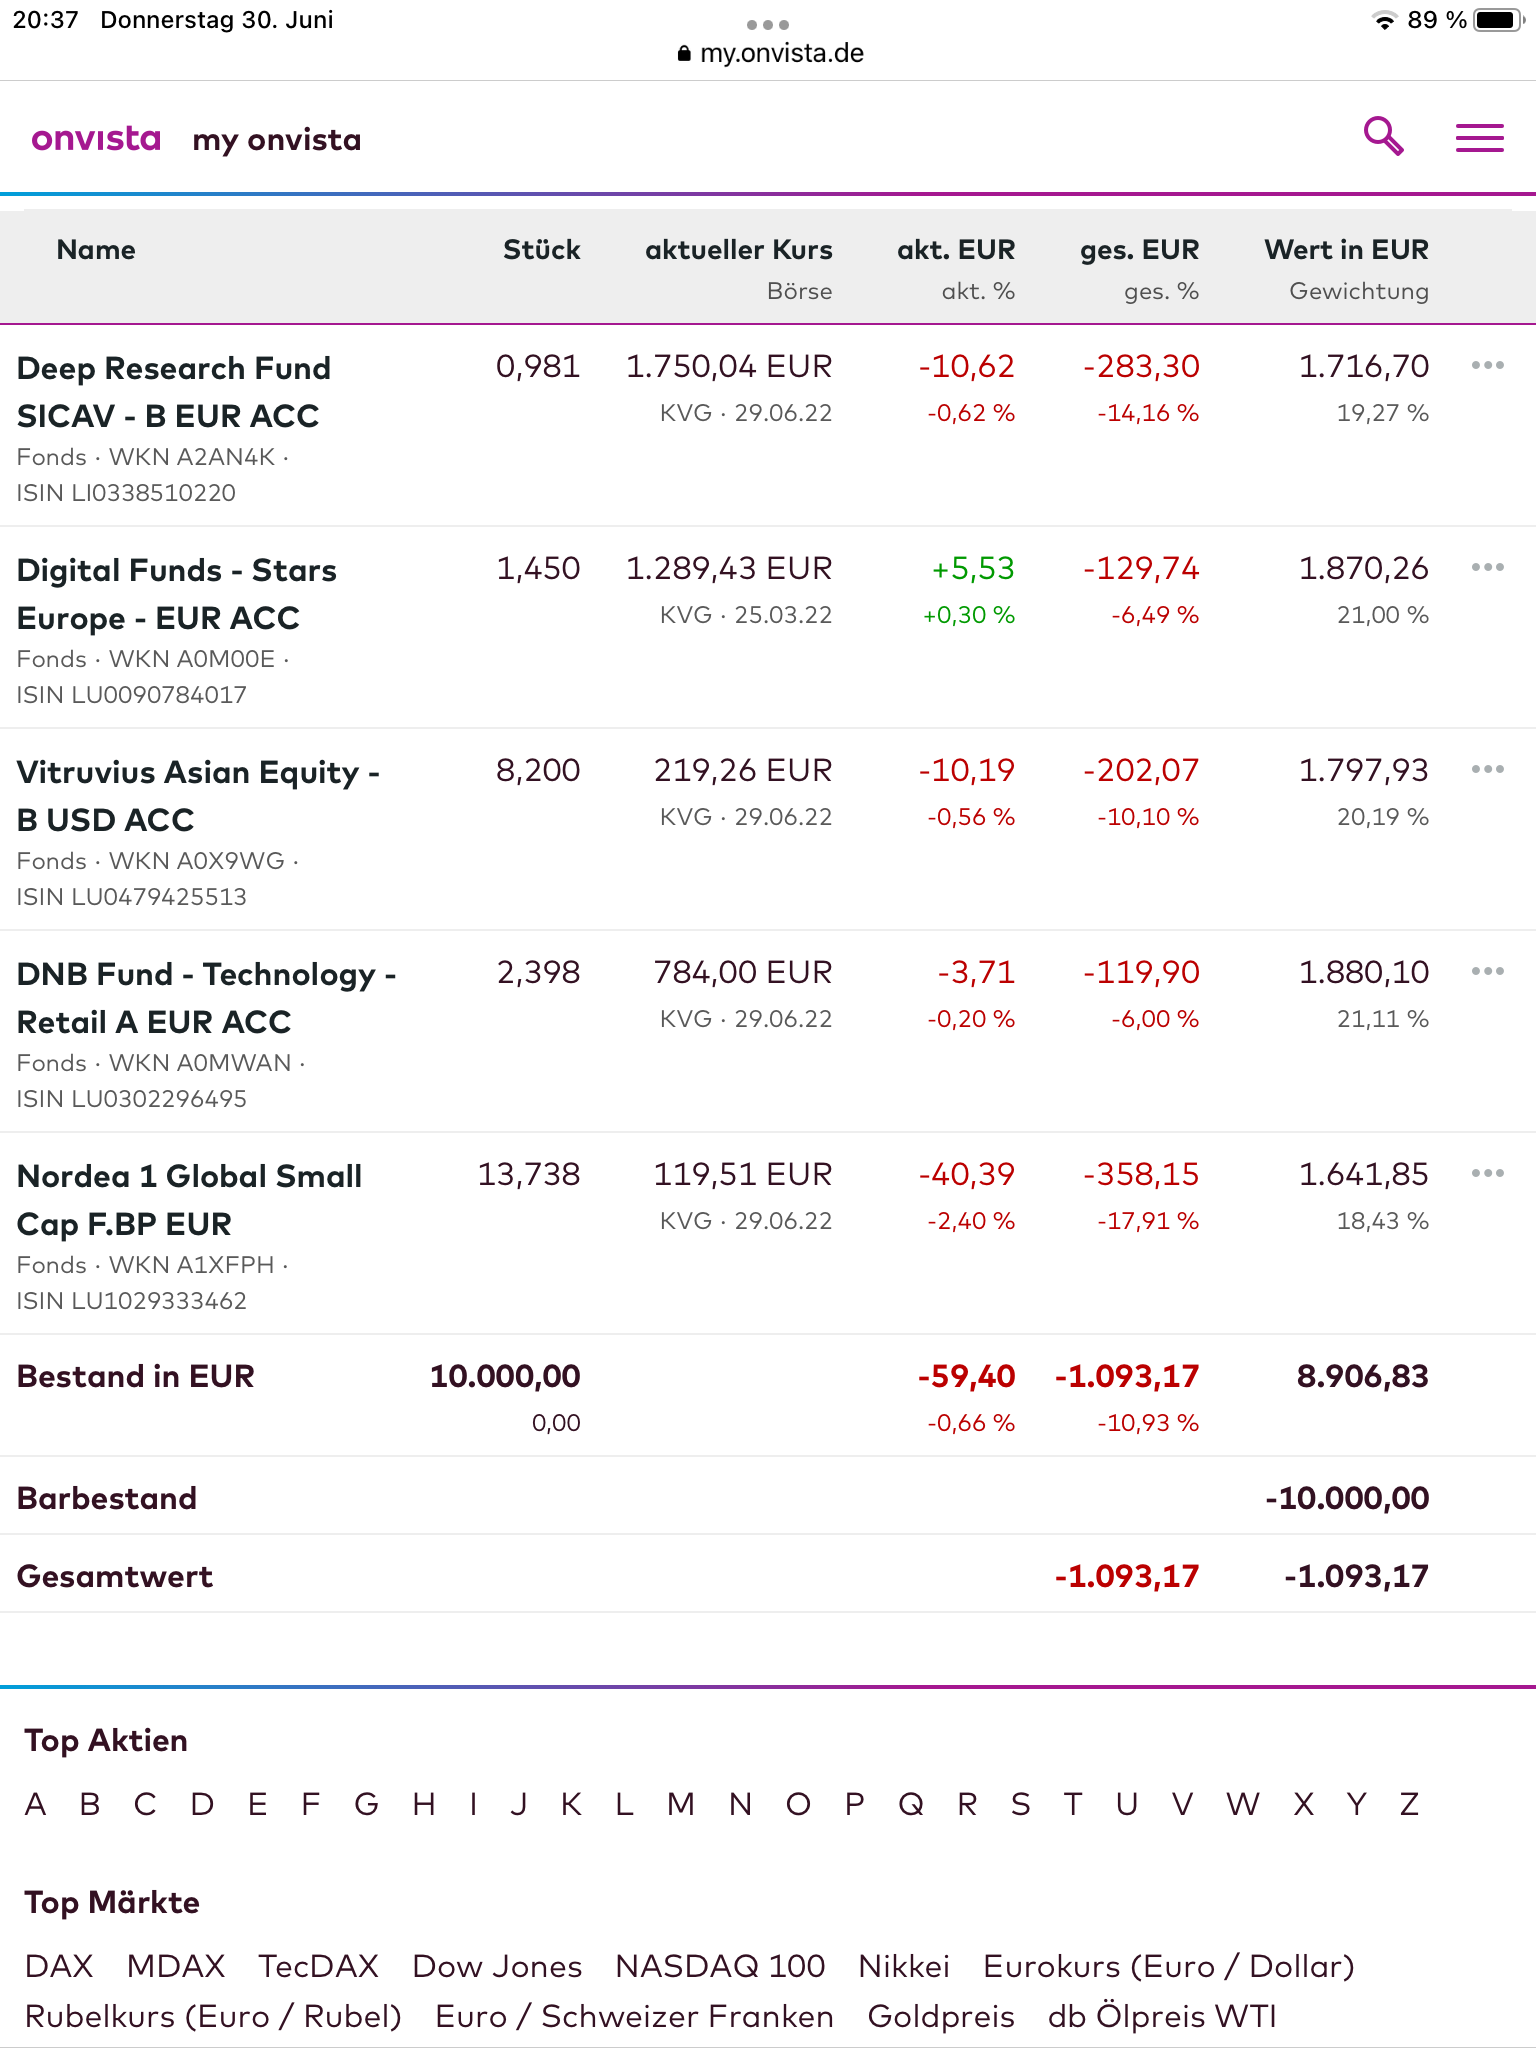Sort the table by Name column
1536x2048 pixels.
96,250
